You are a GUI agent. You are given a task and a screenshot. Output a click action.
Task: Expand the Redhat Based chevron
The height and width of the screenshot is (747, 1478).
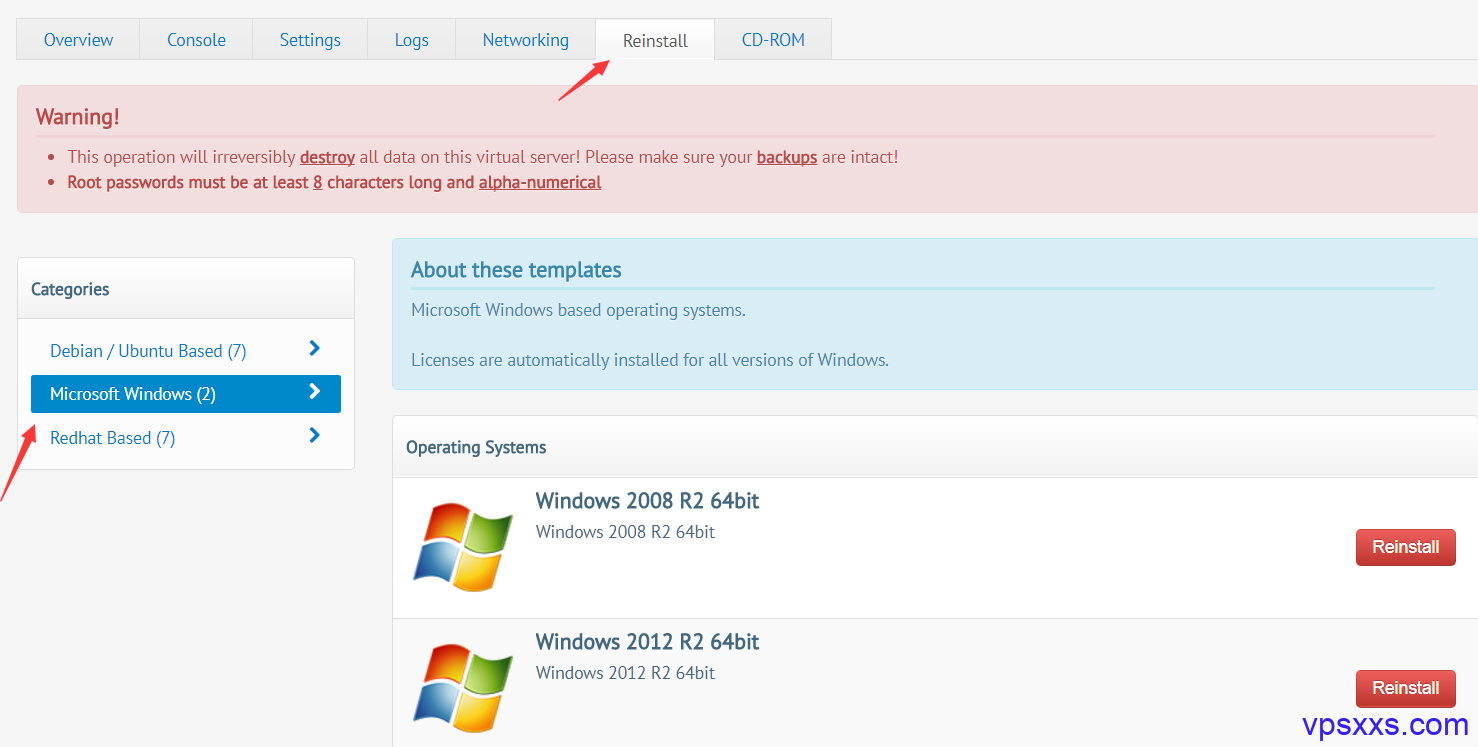coord(315,435)
